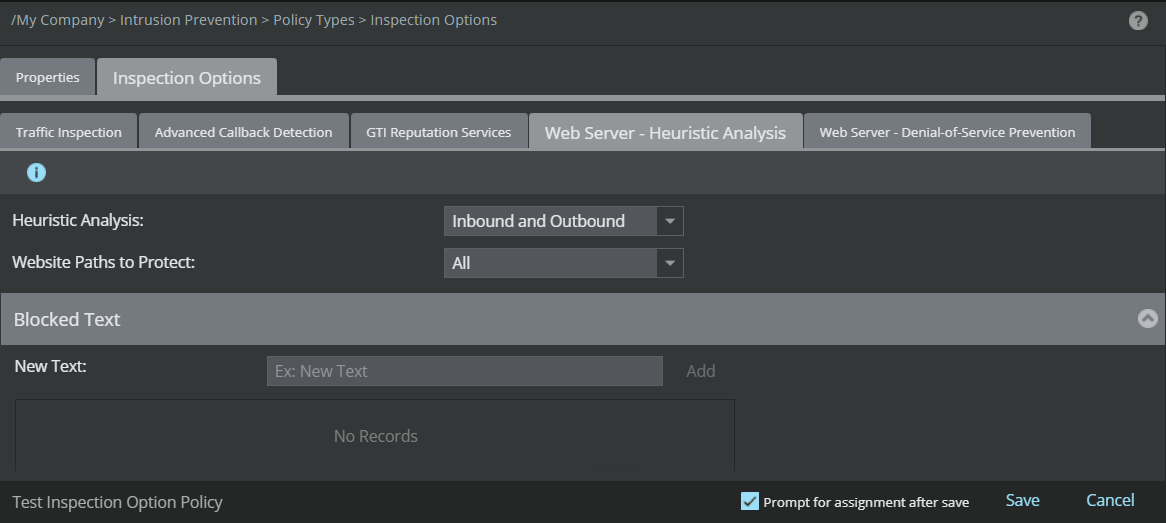Image resolution: width=1166 pixels, height=523 pixels.
Task: Open the Heuristic Analysis dropdown
Action: pos(564,221)
